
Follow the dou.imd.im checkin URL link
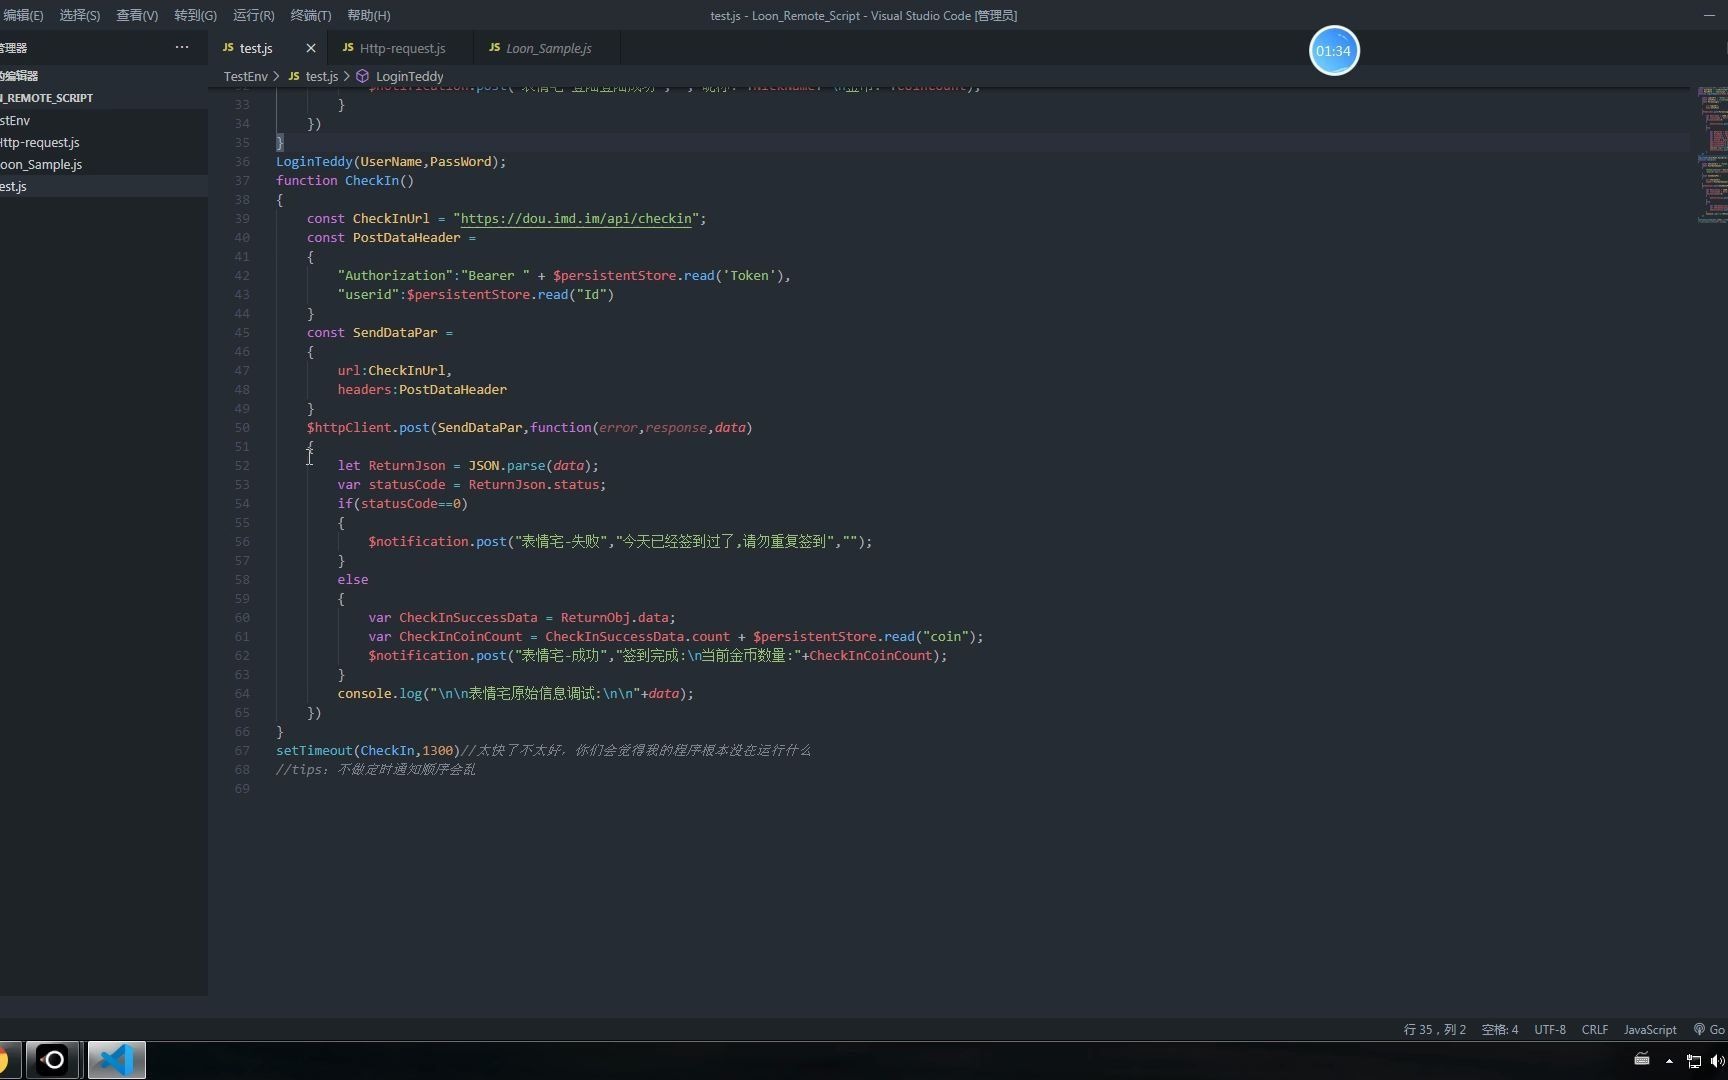(x=576, y=218)
